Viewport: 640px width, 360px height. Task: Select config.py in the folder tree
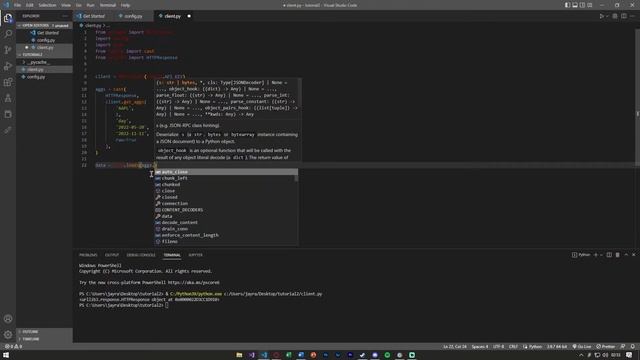[44, 77]
